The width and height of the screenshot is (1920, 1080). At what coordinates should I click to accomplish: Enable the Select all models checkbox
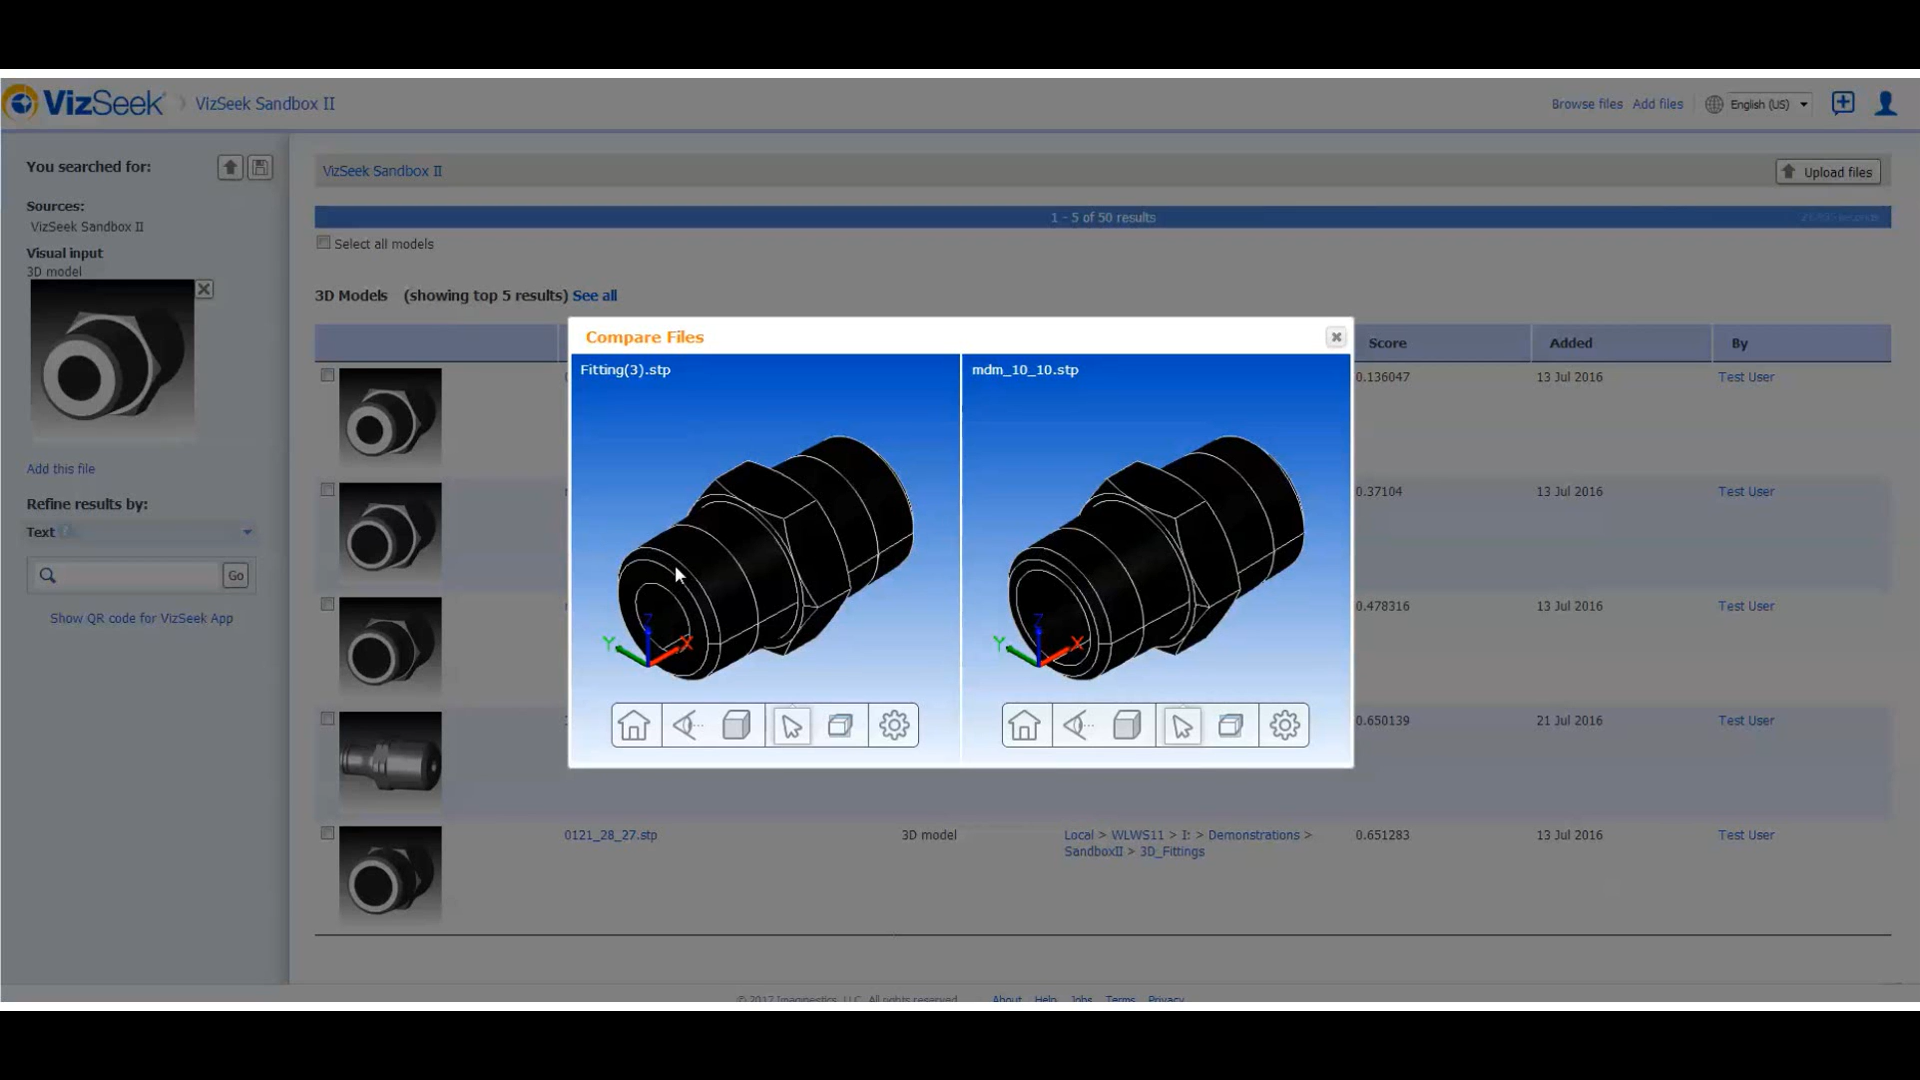point(322,242)
